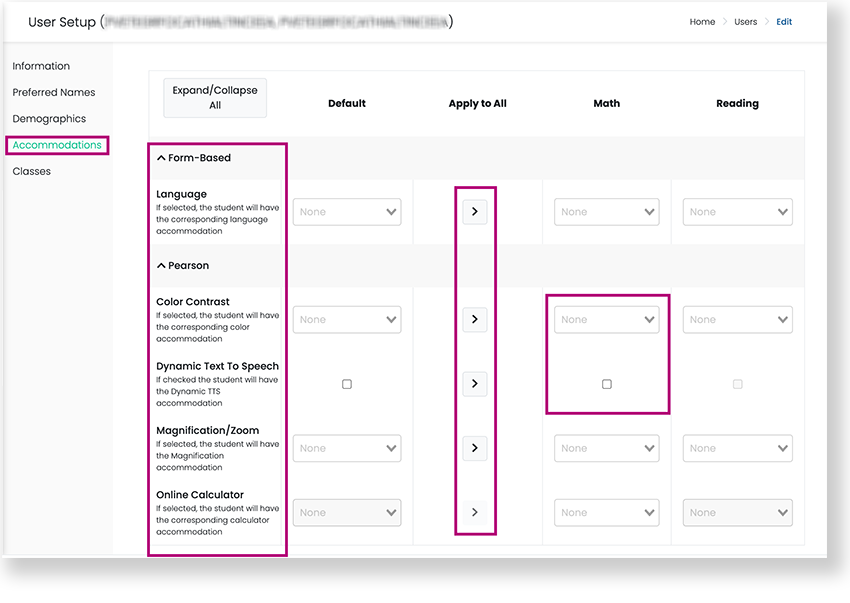This screenshot has height=603, width=850.
Task: Open Reading Color Contrast dropdown
Action: [x=737, y=319]
